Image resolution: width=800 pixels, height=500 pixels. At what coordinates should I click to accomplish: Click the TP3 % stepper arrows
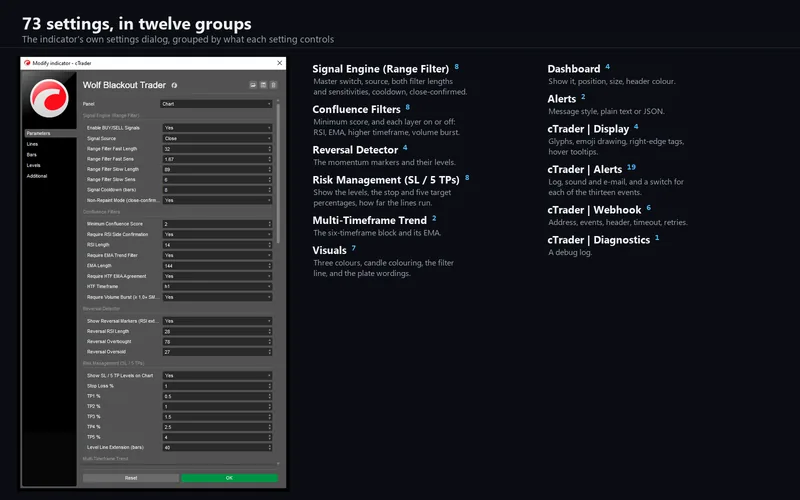coord(269,416)
